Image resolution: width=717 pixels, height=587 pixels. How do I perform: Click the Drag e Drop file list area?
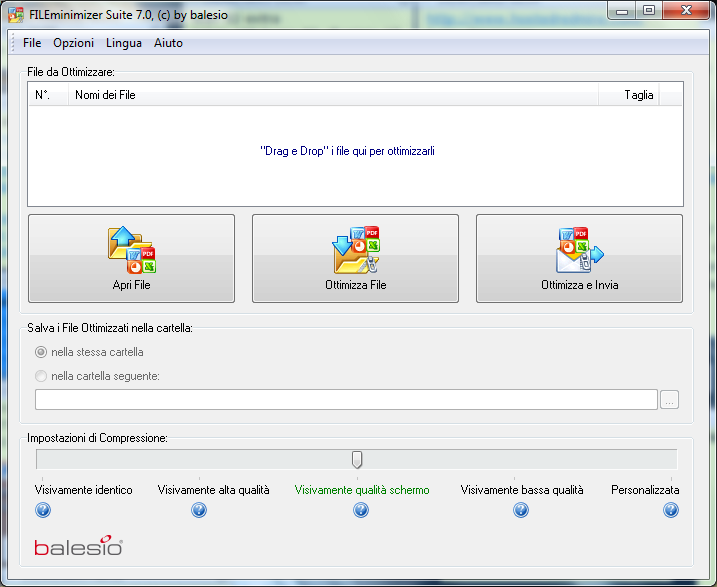[355, 155]
